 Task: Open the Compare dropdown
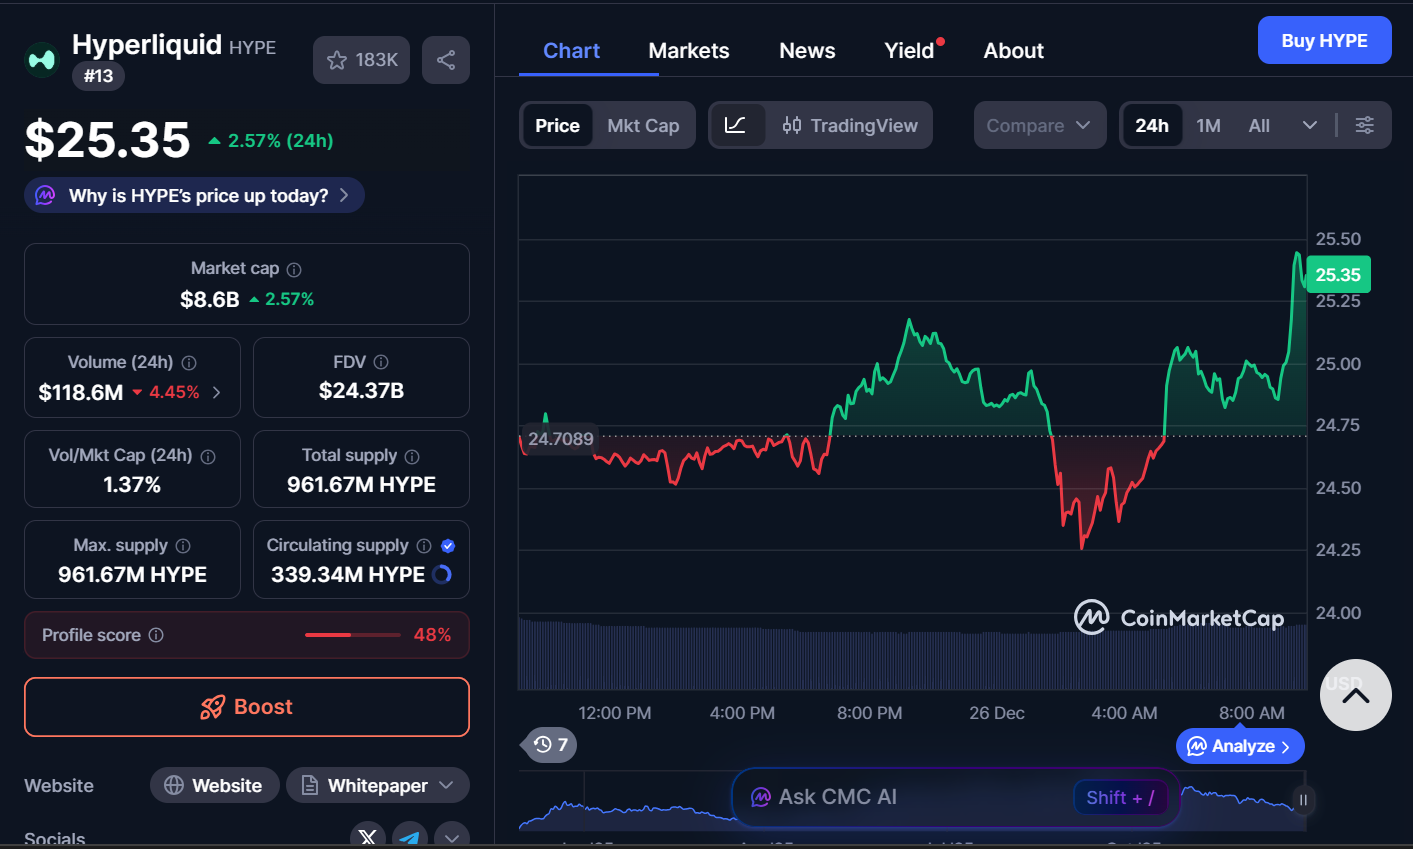pos(1040,125)
